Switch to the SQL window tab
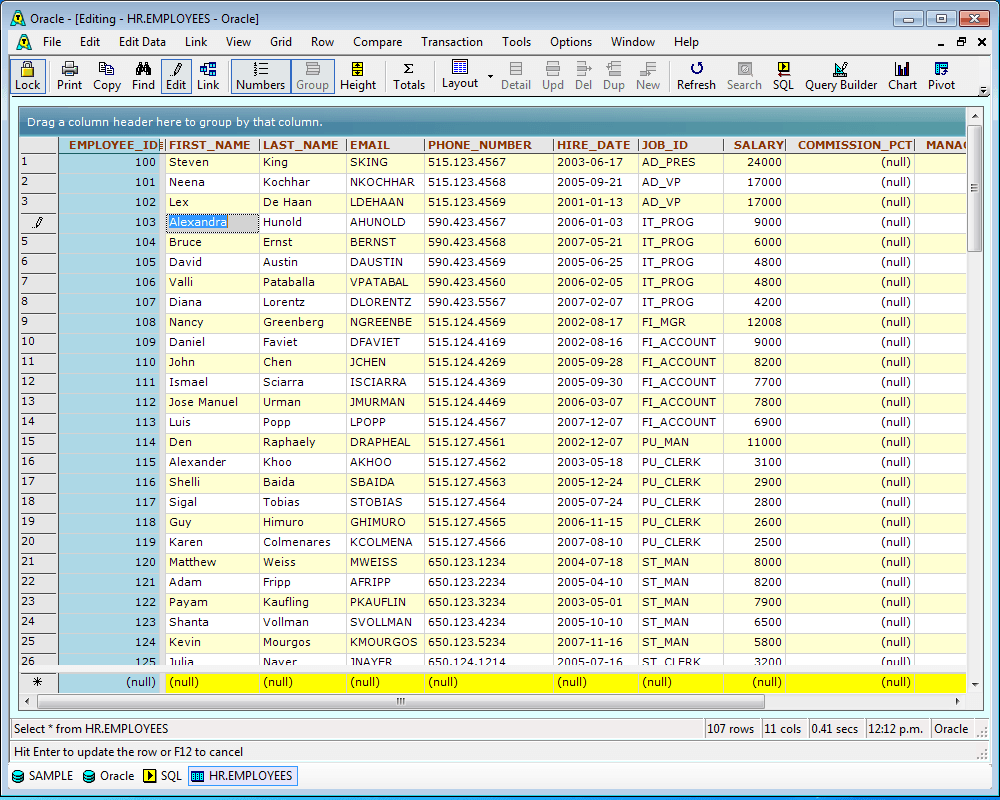Image resolution: width=1000 pixels, height=800 pixels. coord(163,776)
